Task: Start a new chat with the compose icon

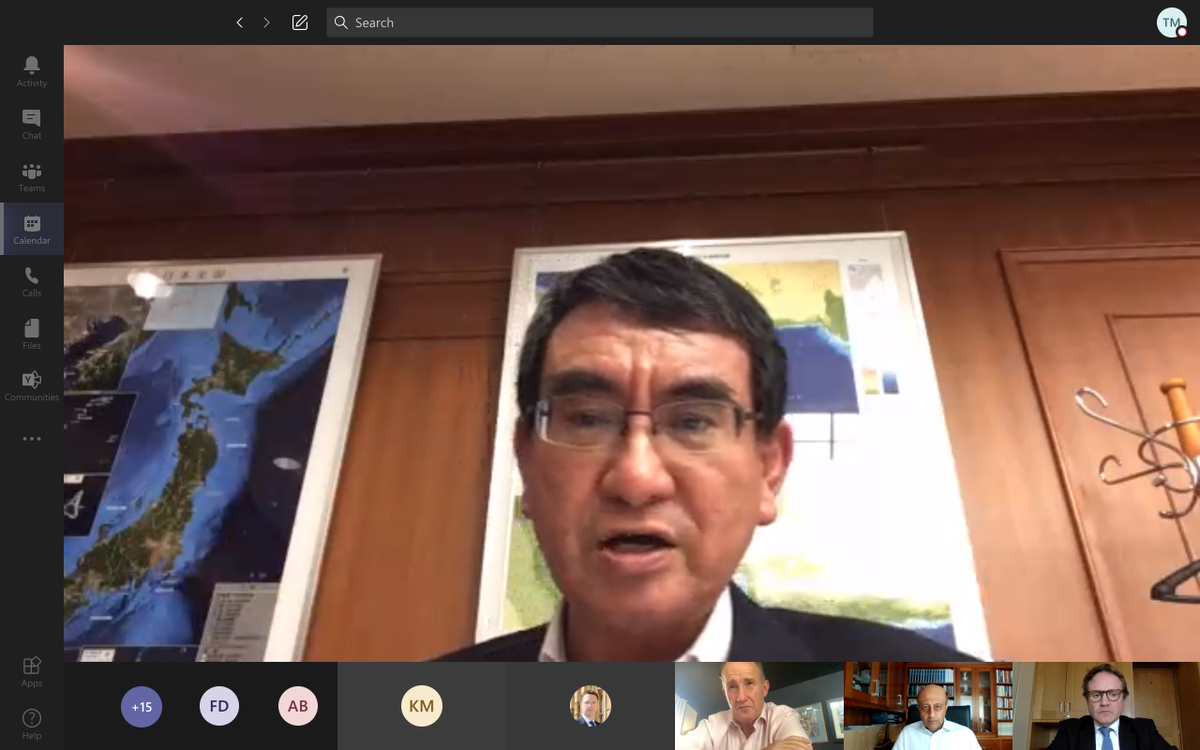Action: 299,22
